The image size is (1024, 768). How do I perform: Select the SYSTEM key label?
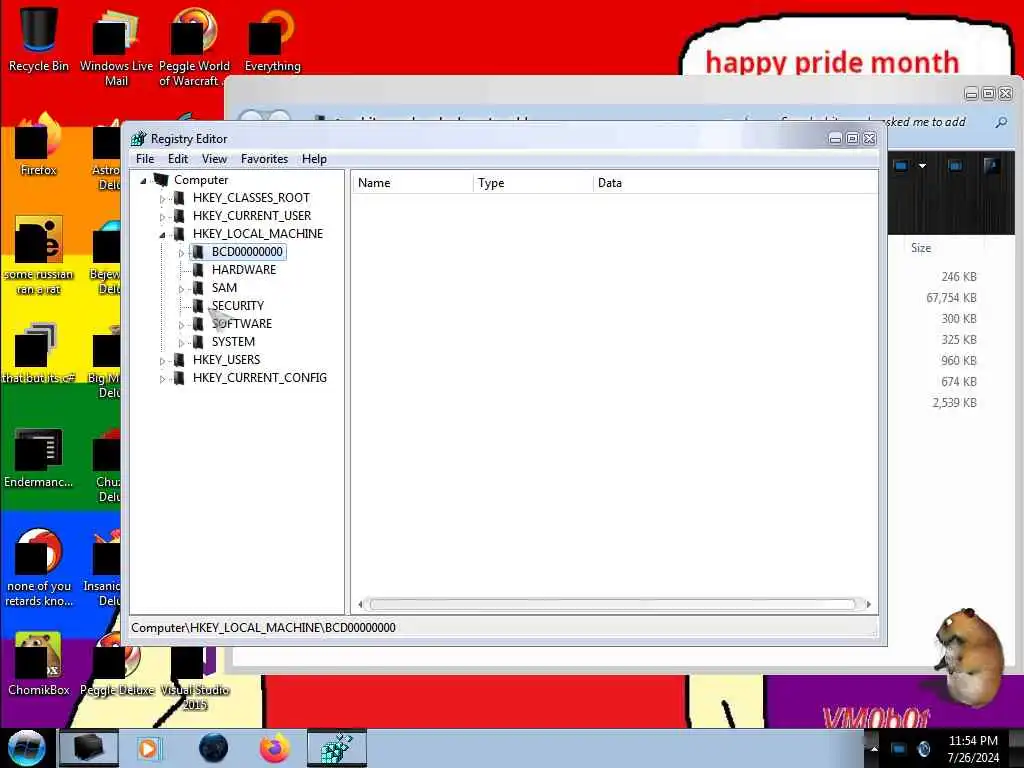tap(233, 342)
